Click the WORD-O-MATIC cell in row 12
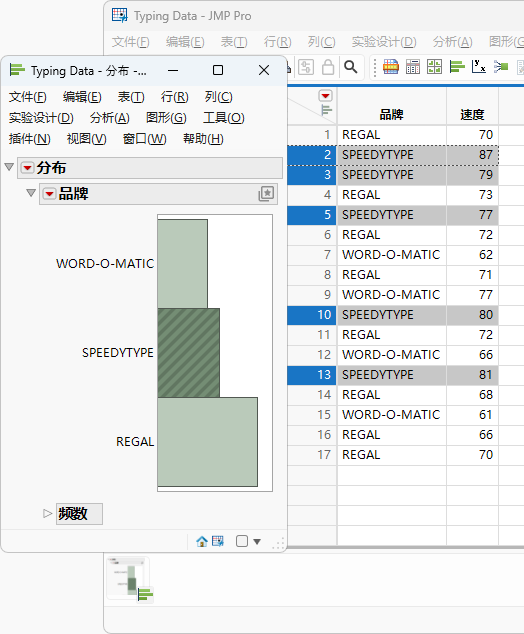 coord(392,355)
